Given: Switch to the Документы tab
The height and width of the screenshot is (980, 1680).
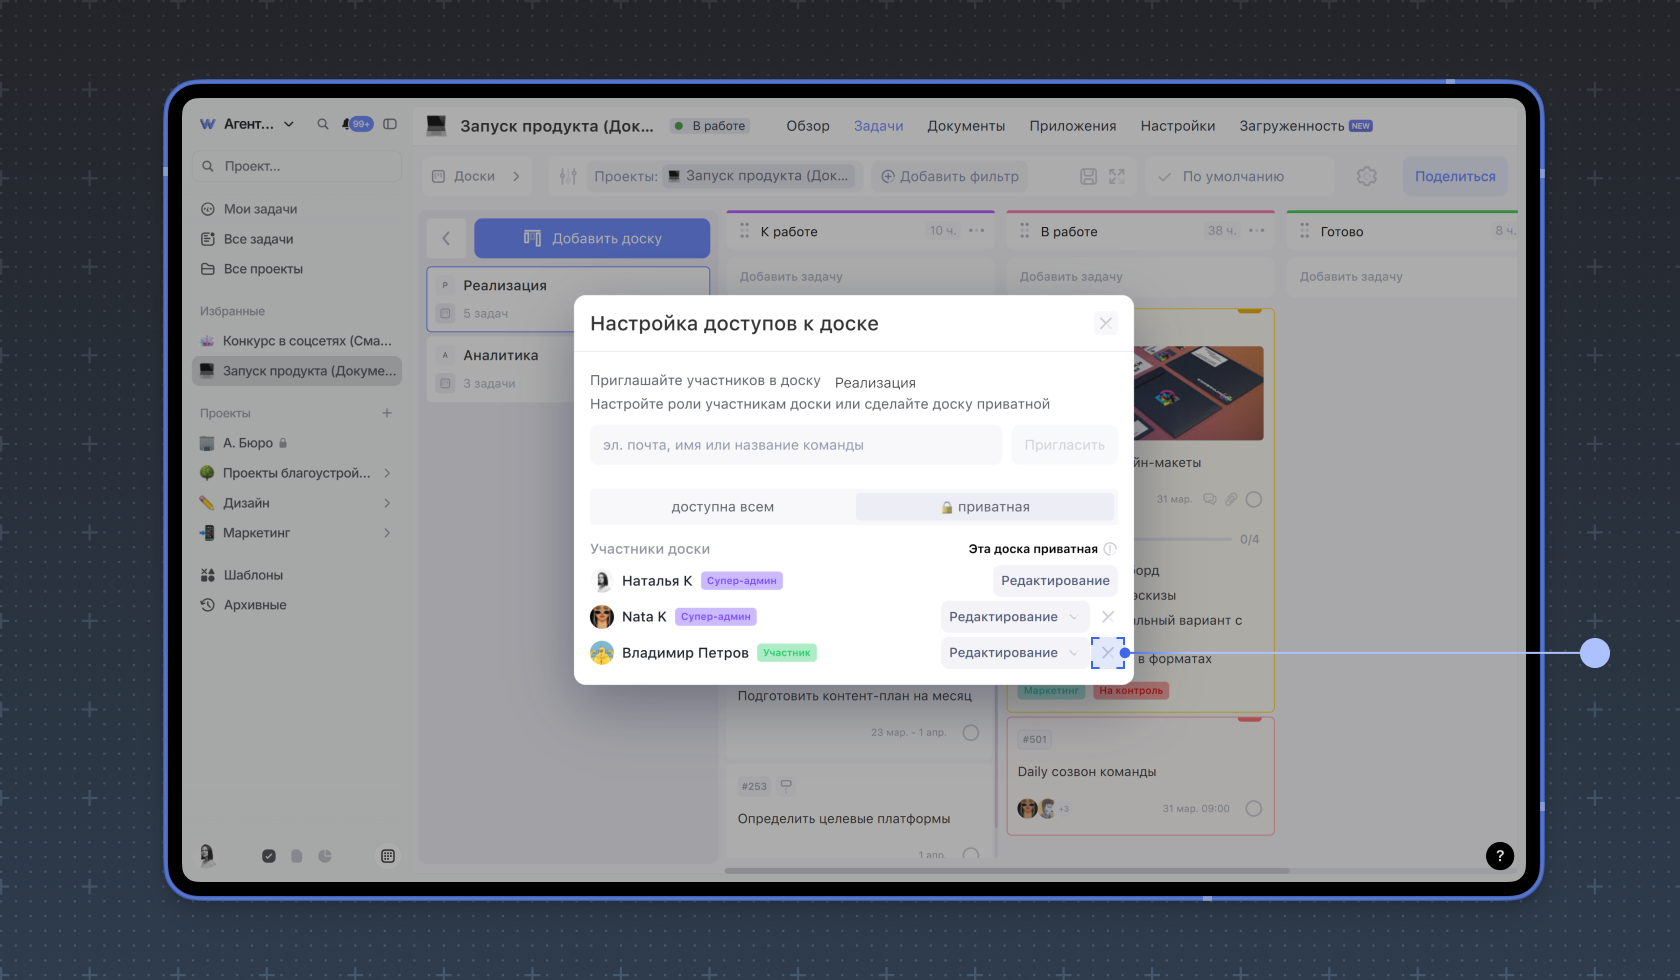Looking at the screenshot, I should [x=965, y=126].
